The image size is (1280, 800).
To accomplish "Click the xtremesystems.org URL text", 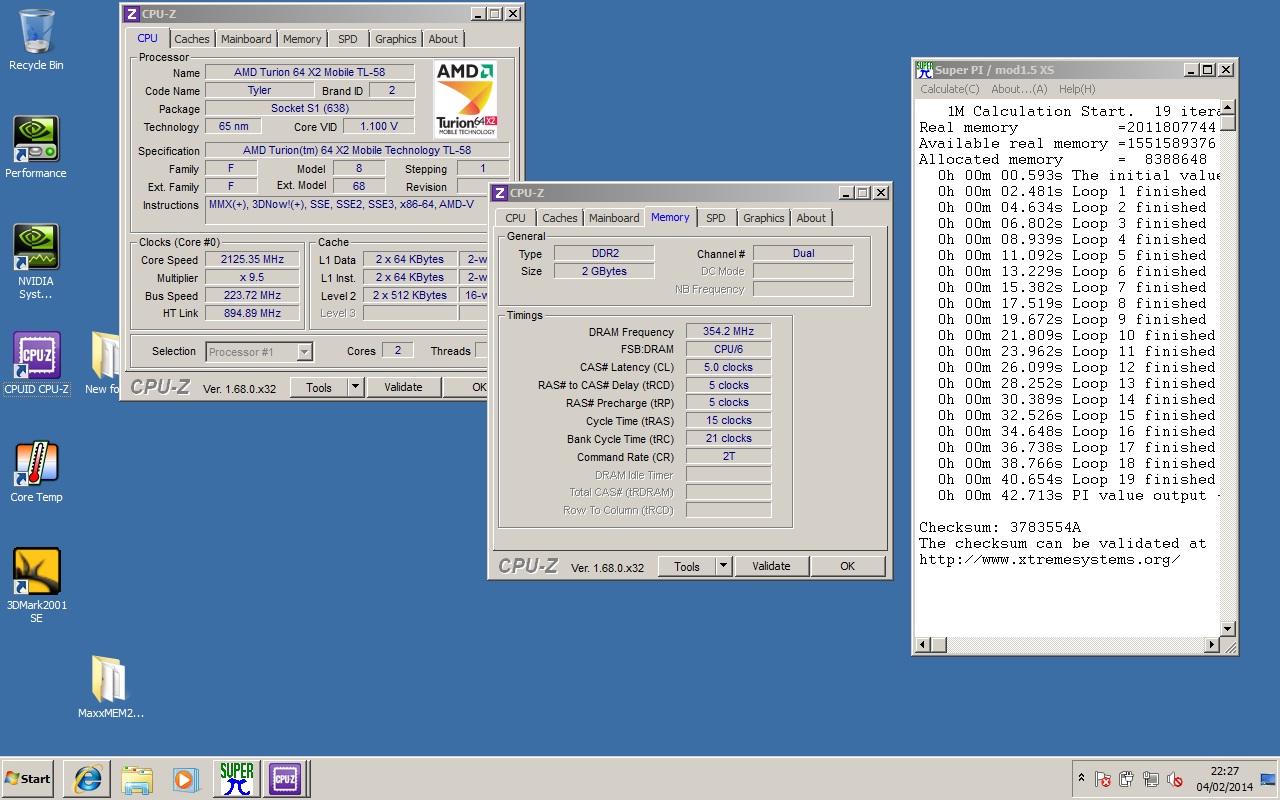I will coord(1050,559).
